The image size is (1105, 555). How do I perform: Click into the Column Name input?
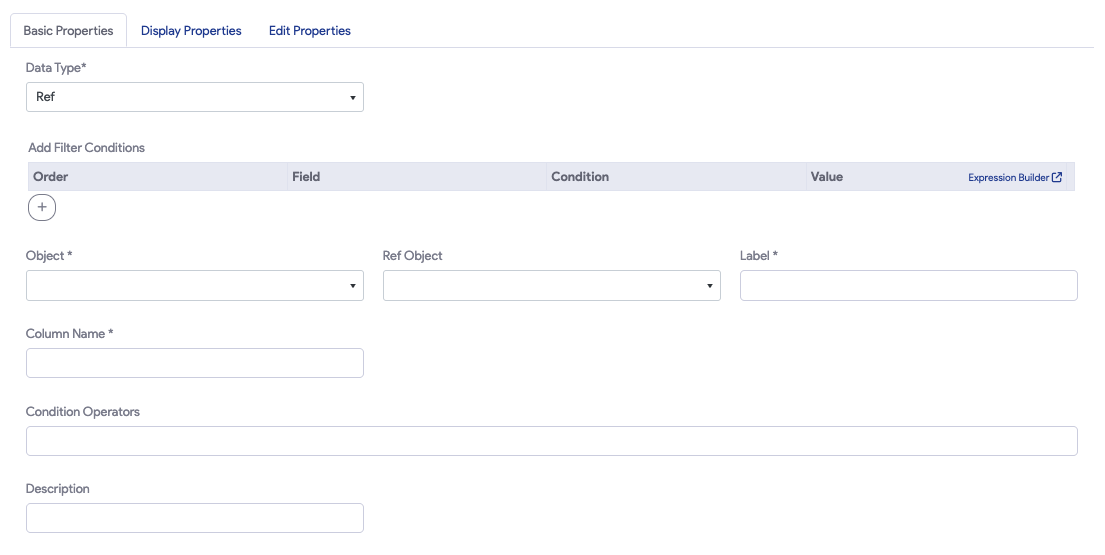pos(194,363)
